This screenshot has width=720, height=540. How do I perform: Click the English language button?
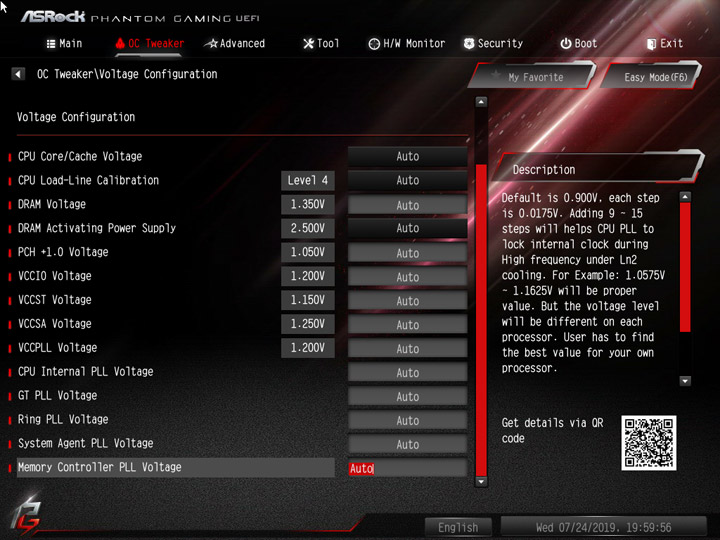[x=458, y=527]
